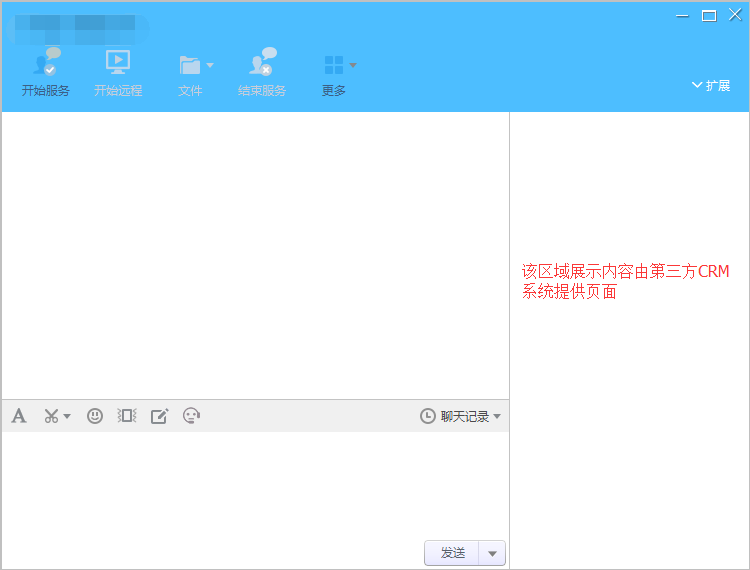Click the edit note pencil icon

[x=160, y=416]
